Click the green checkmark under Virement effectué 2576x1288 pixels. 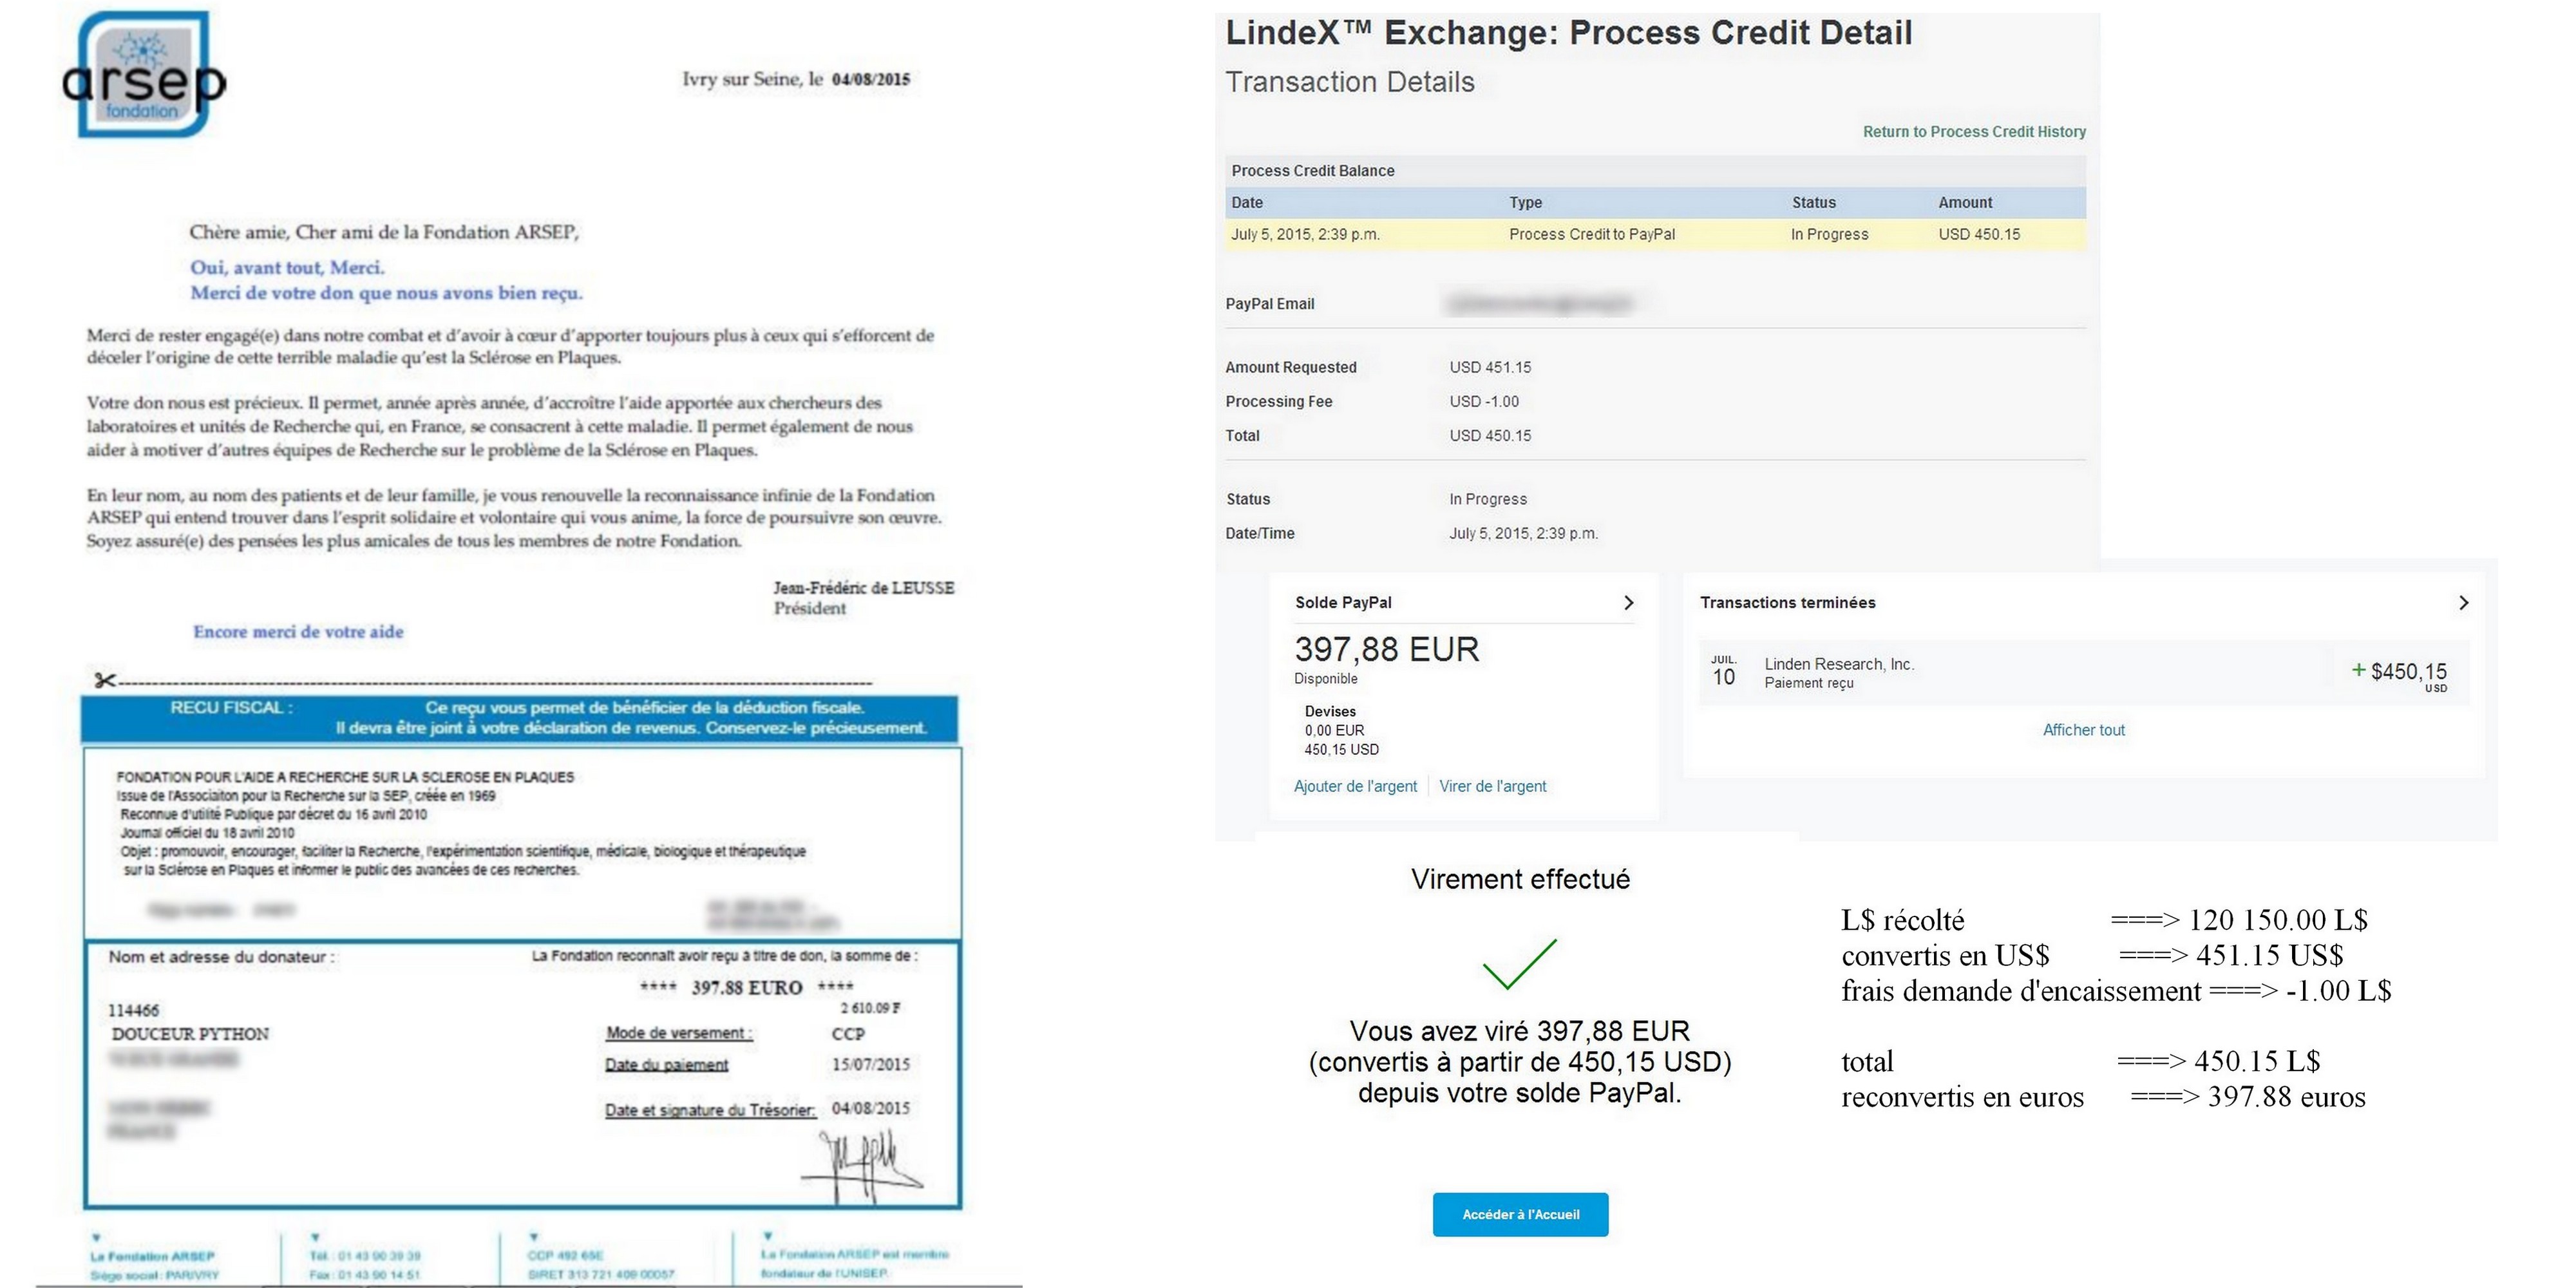tap(1519, 964)
